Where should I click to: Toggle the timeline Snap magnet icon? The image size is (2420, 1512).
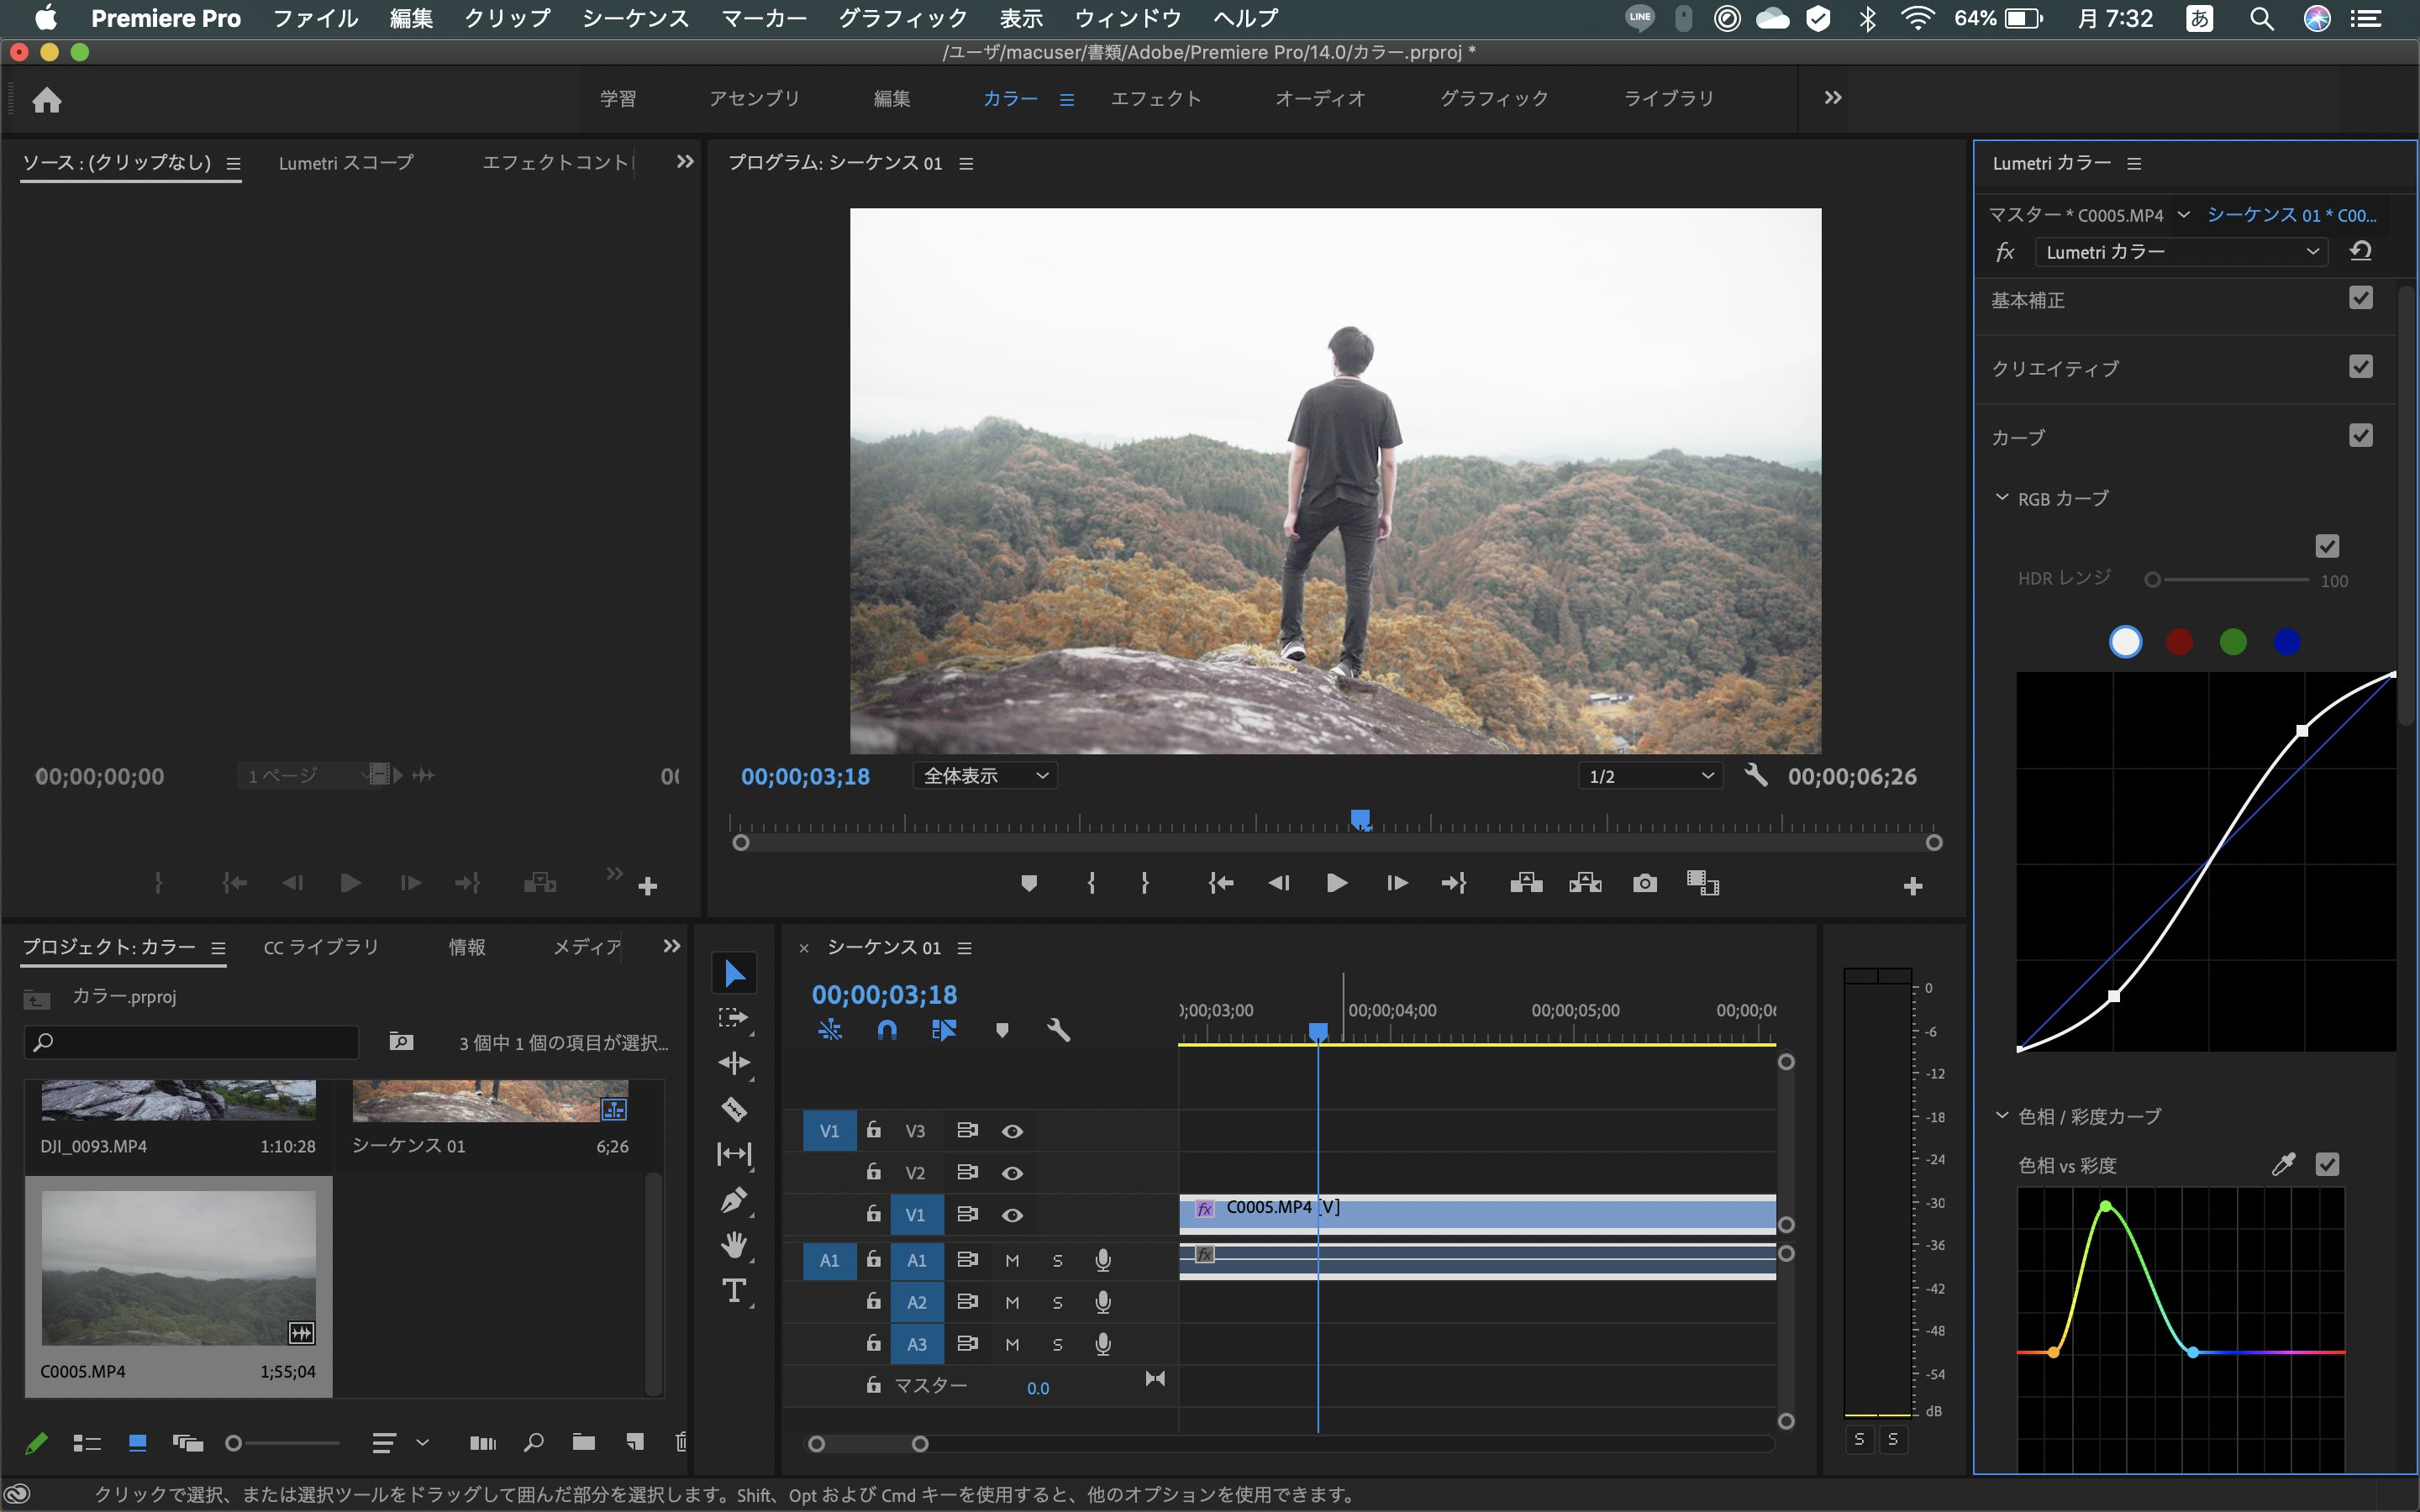click(886, 1030)
